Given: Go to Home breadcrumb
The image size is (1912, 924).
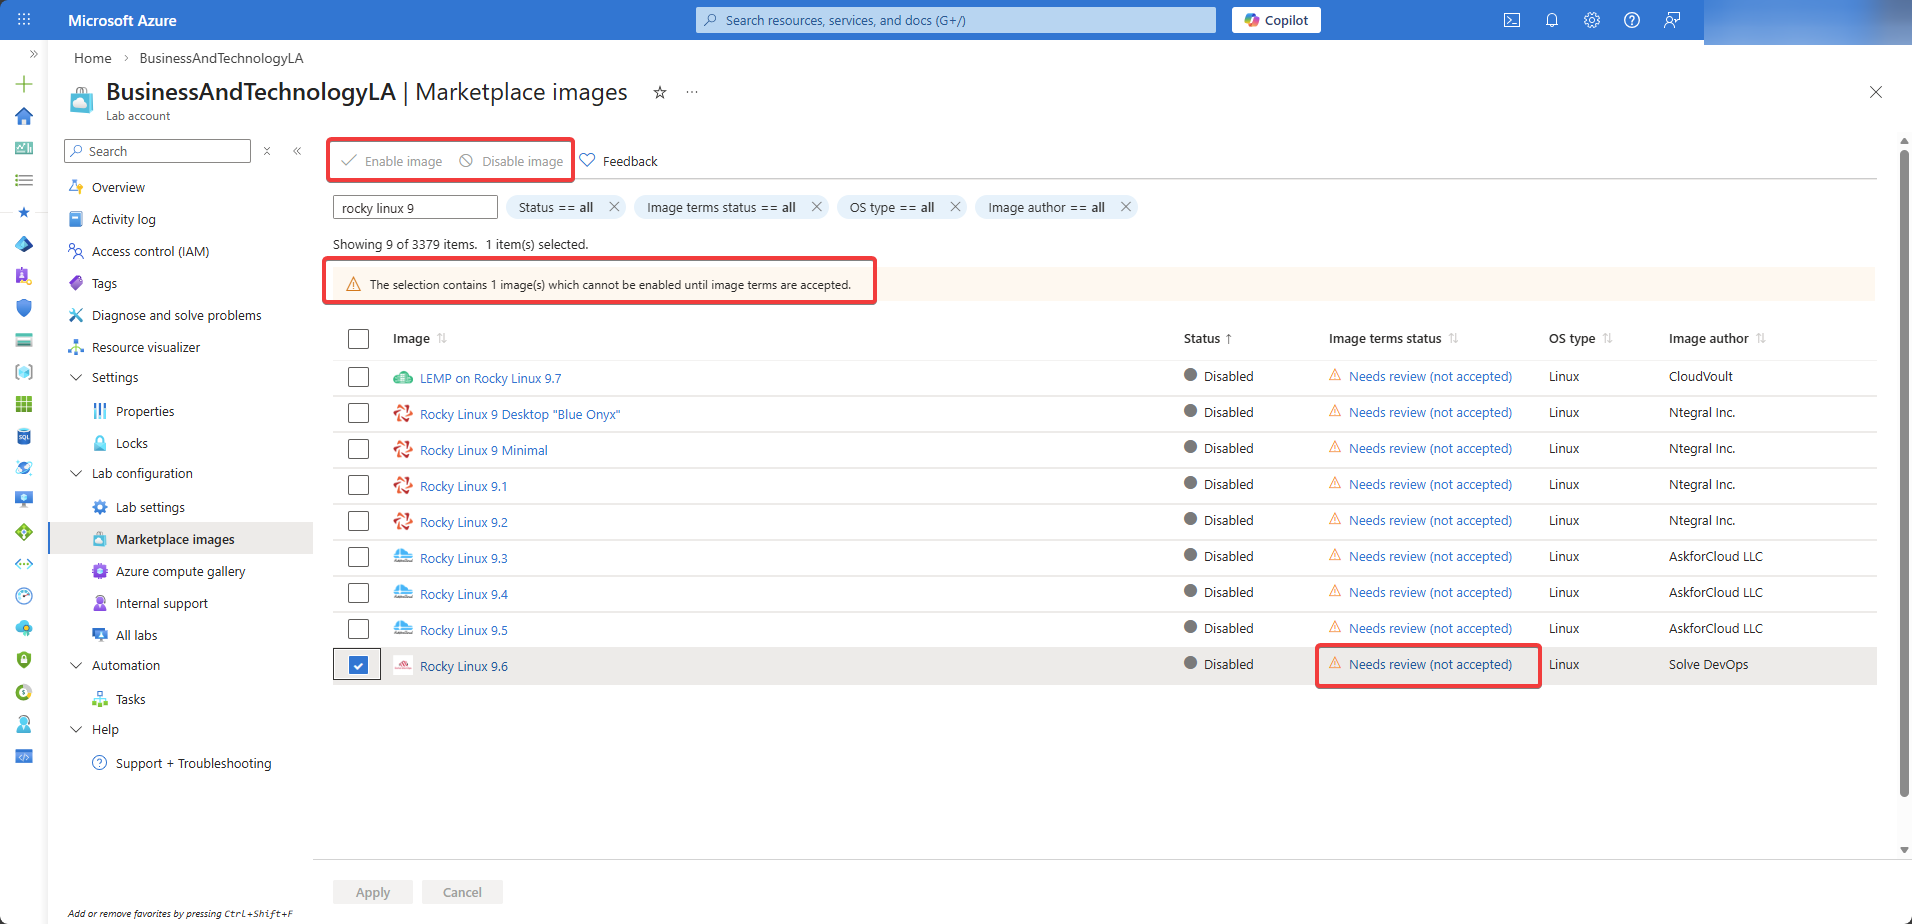Looking at the screenshot, I should pos(93,58).
